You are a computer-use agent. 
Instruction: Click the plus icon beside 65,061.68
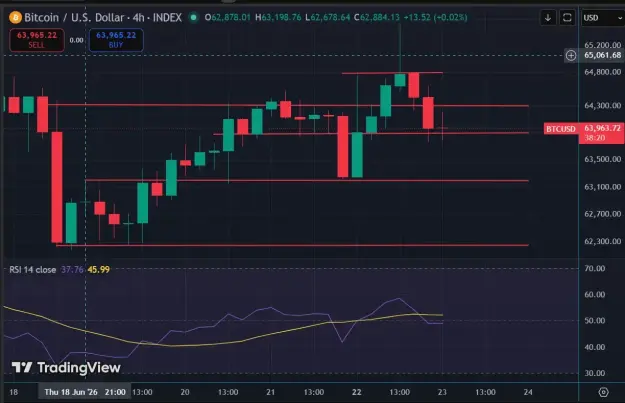[571, 55]
